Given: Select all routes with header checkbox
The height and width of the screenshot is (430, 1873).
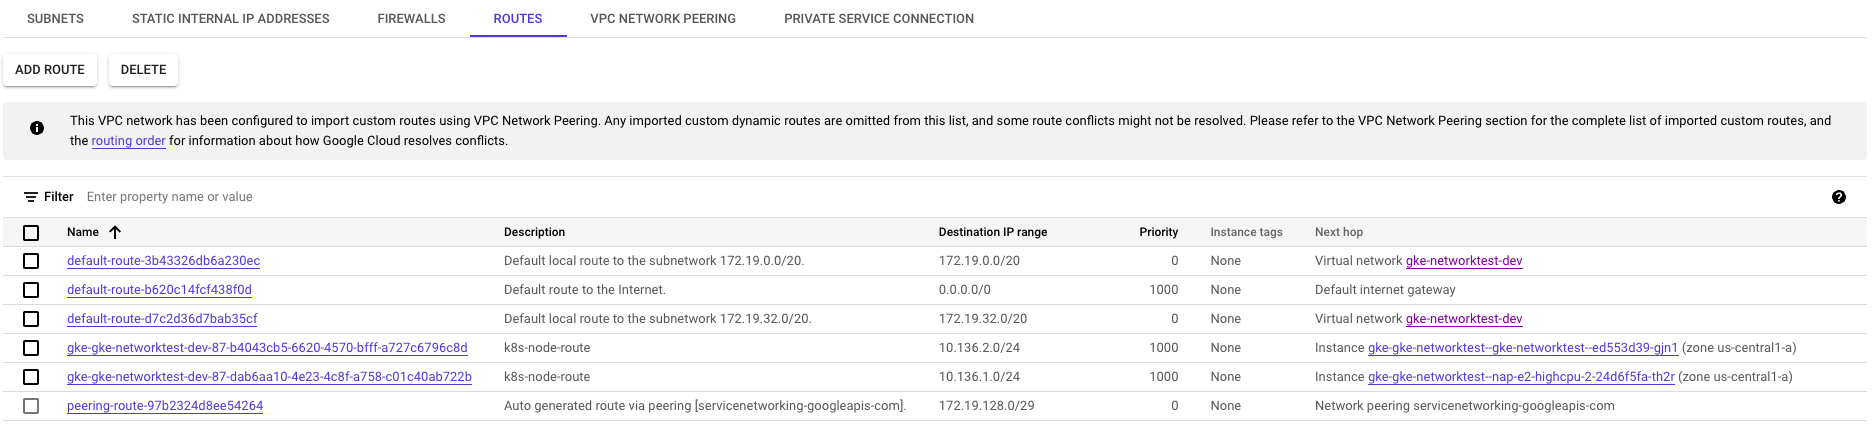Looking at the screenshot, I should point(31,232).
